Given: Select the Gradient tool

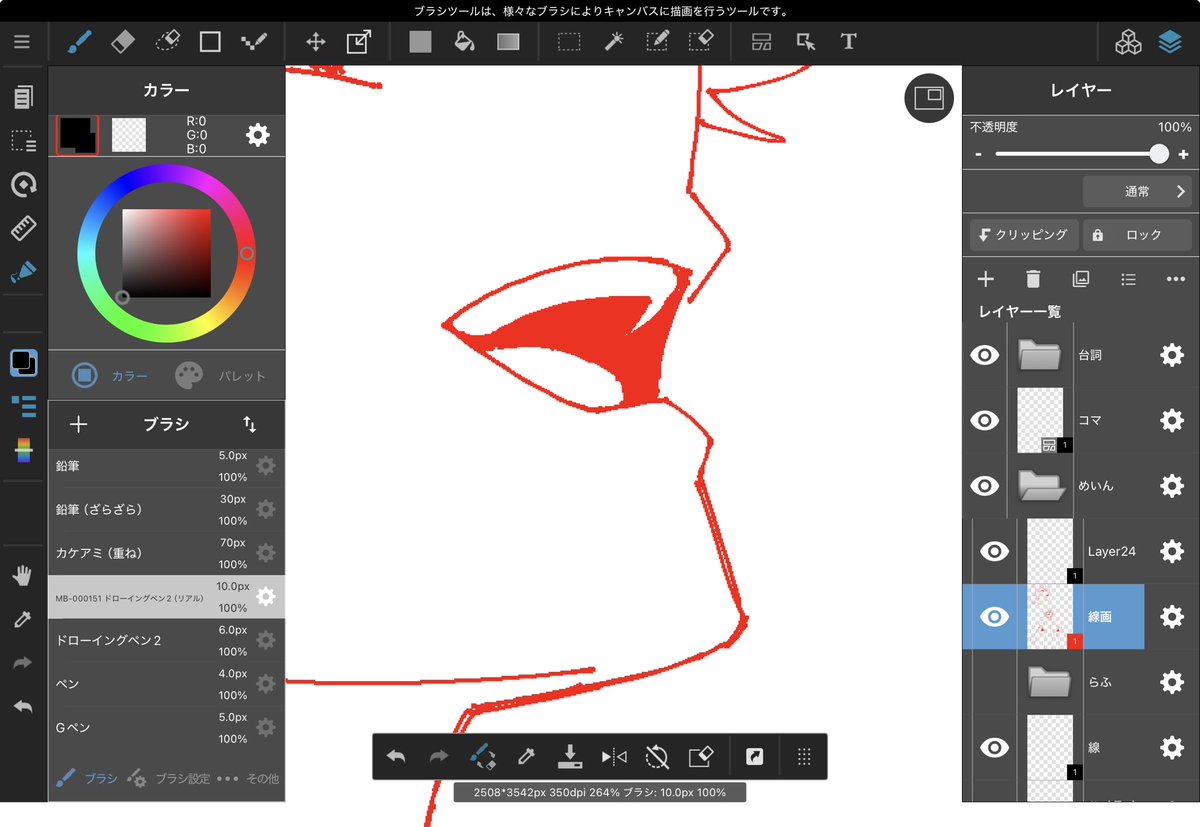Looking at the screenshot, I should click(x=508, y=42).
